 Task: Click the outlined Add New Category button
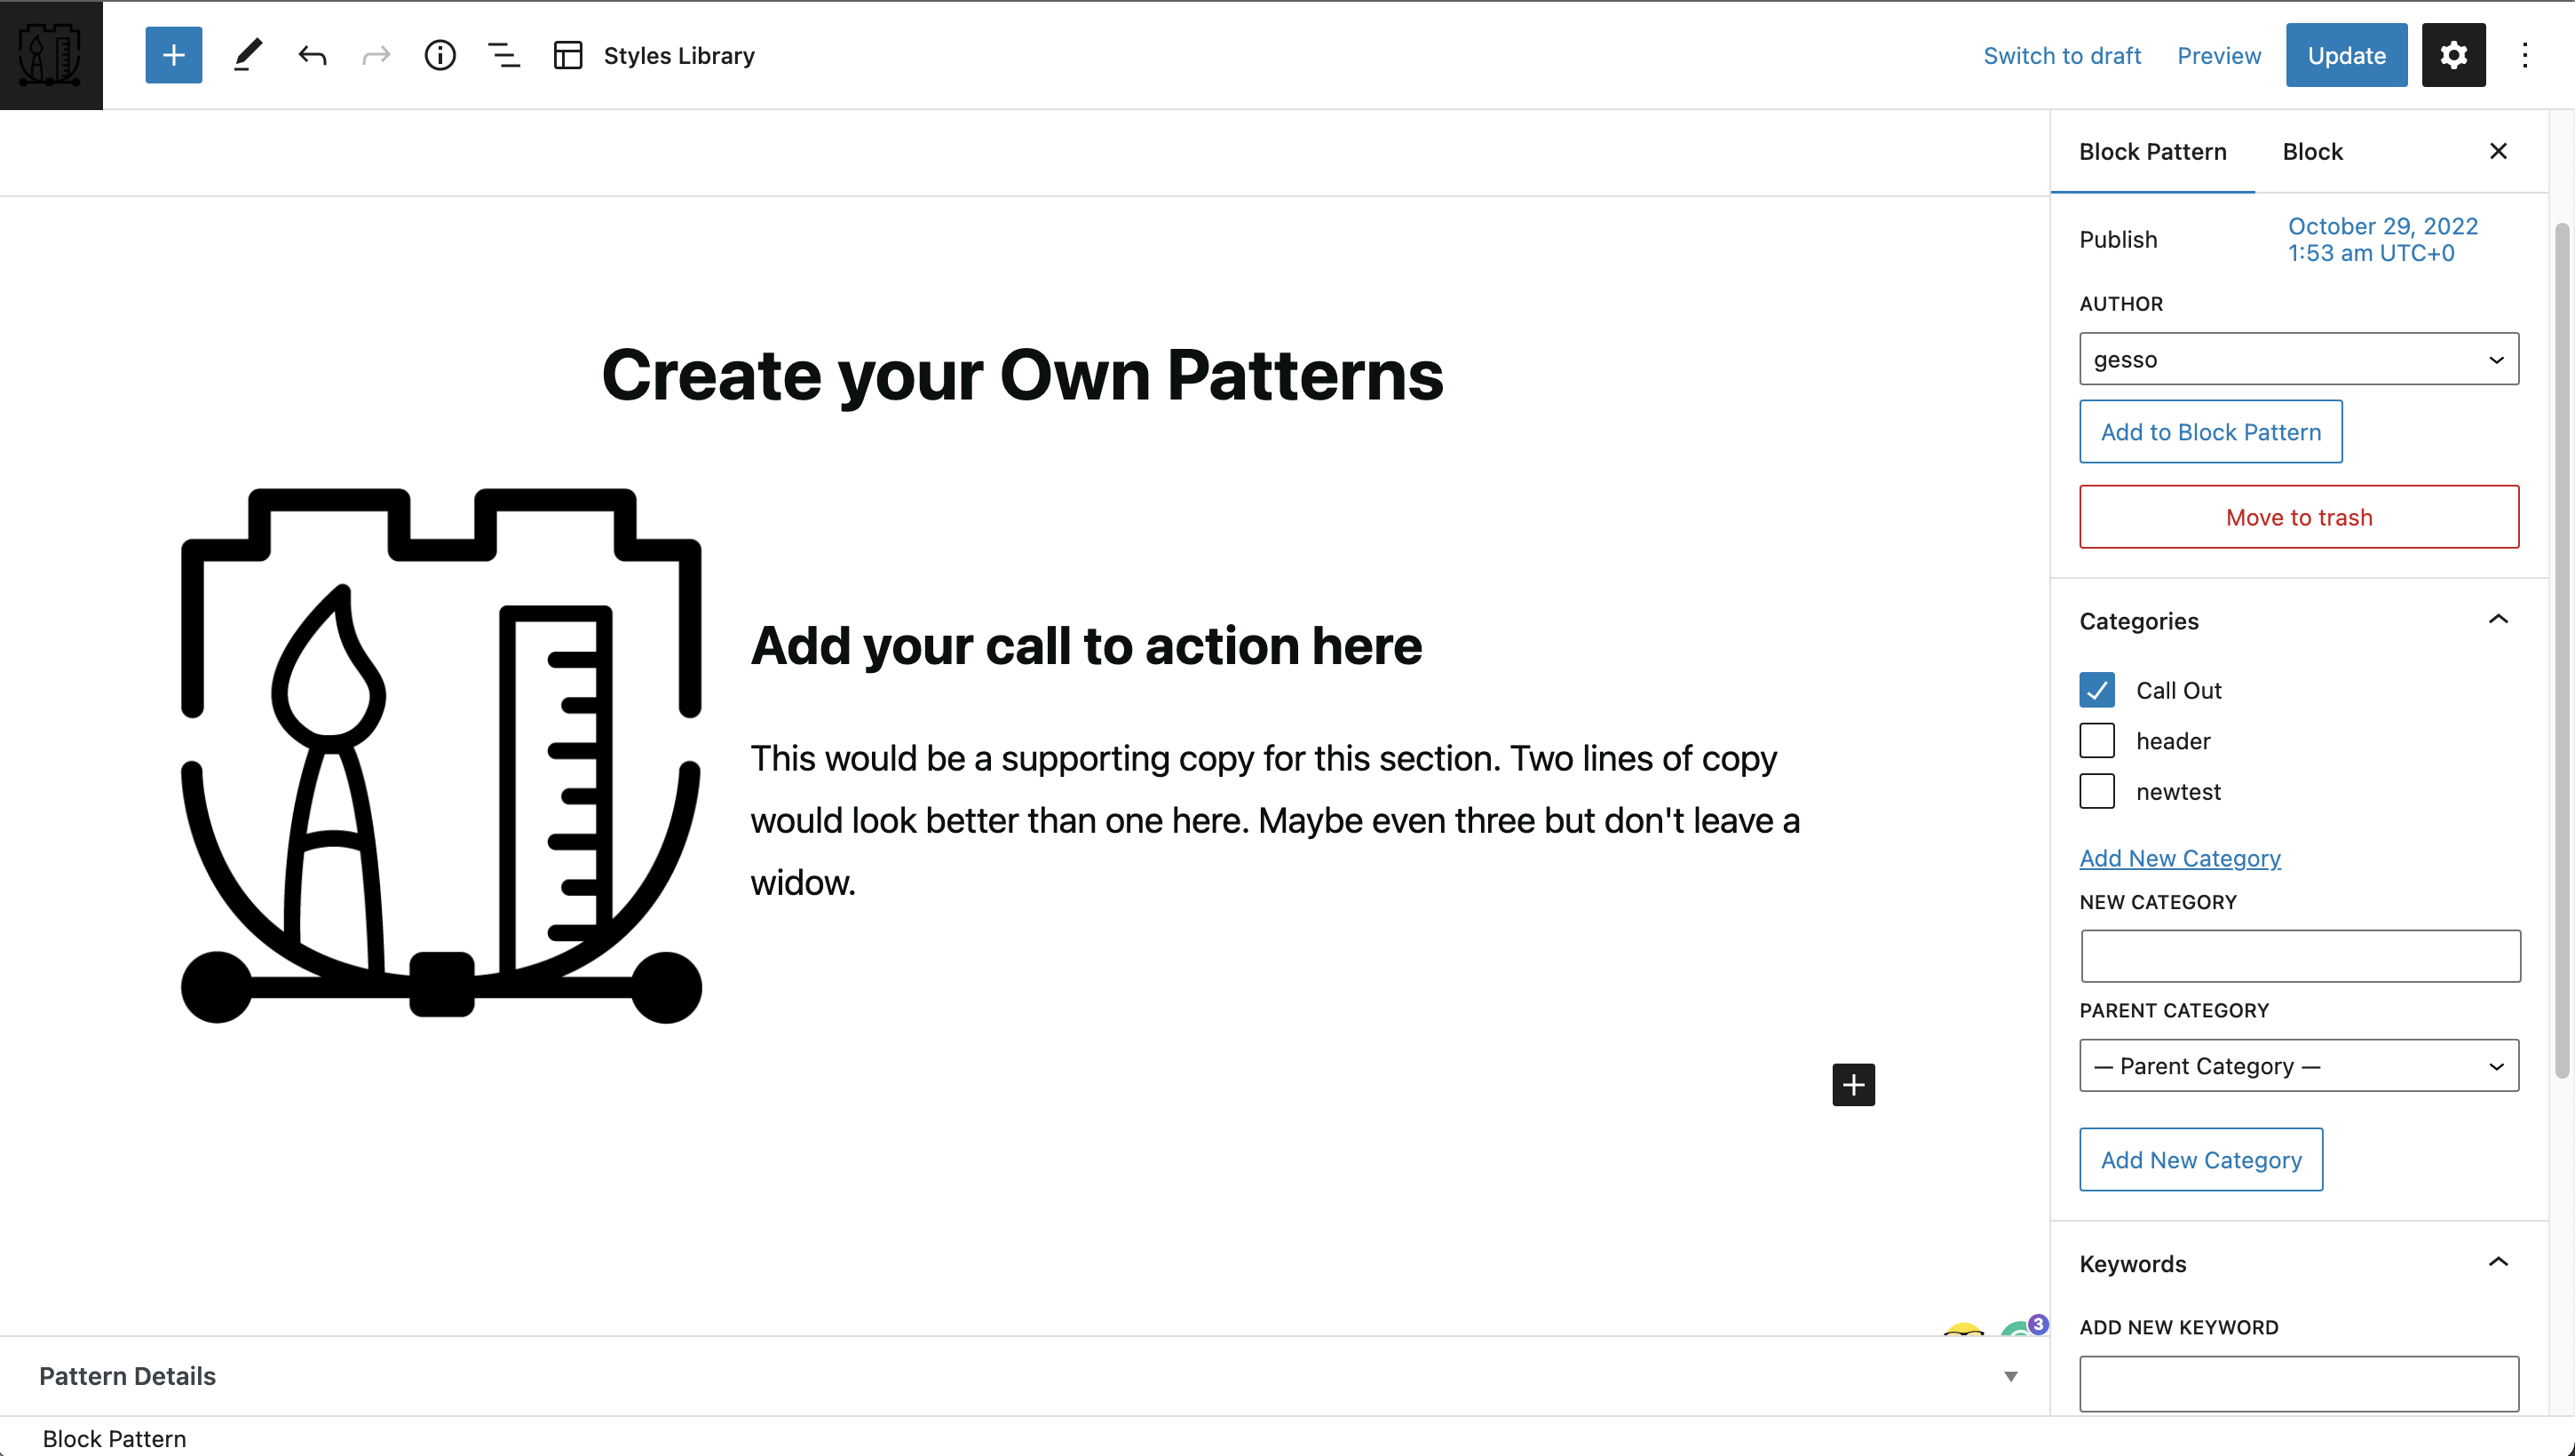coord(2201,1160)
